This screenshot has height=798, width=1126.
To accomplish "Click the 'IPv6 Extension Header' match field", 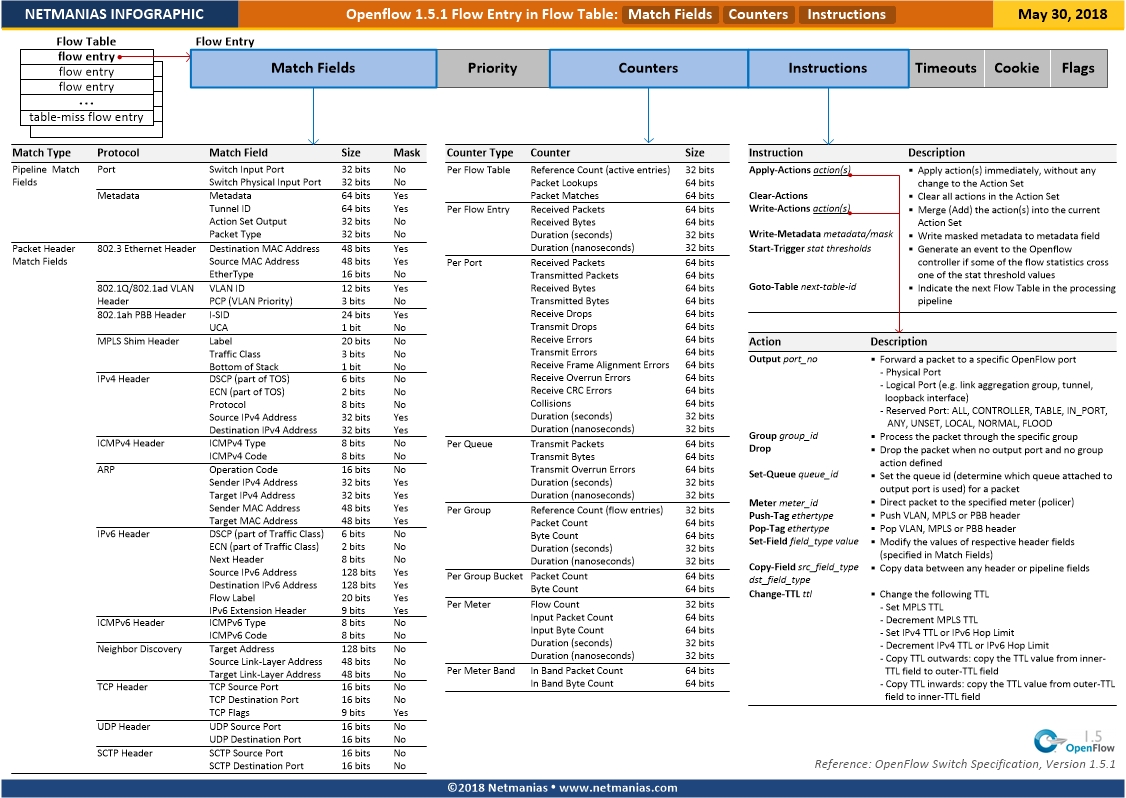I will pos(258,611).
